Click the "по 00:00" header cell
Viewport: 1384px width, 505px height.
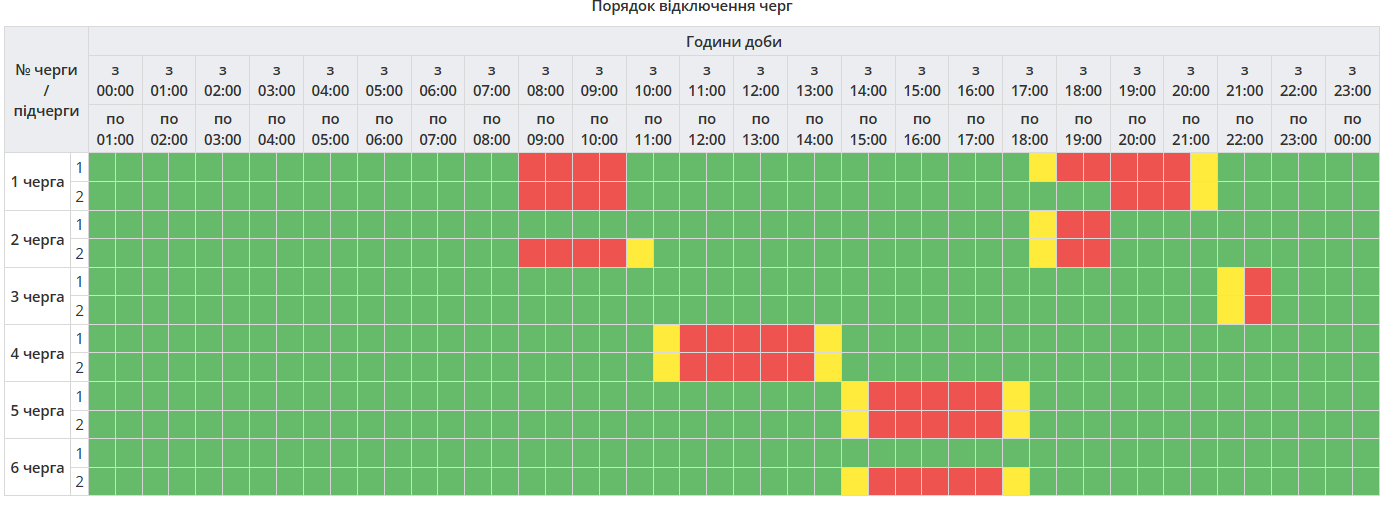pos(1352,129)
